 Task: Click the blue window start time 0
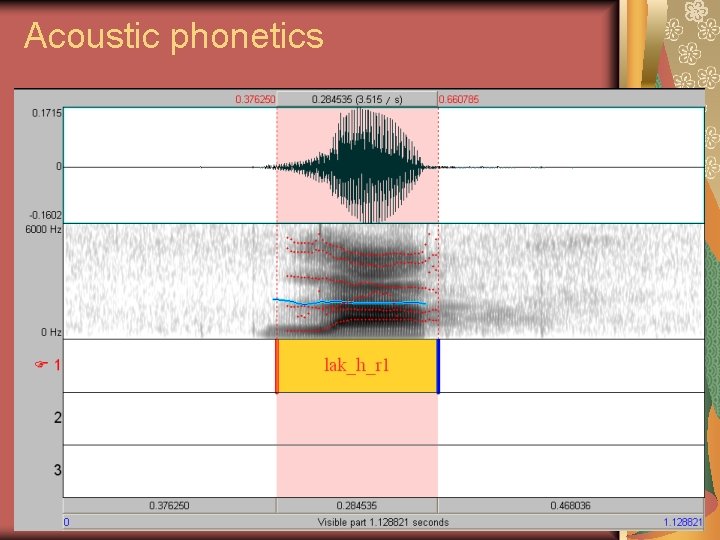(67, 522)
